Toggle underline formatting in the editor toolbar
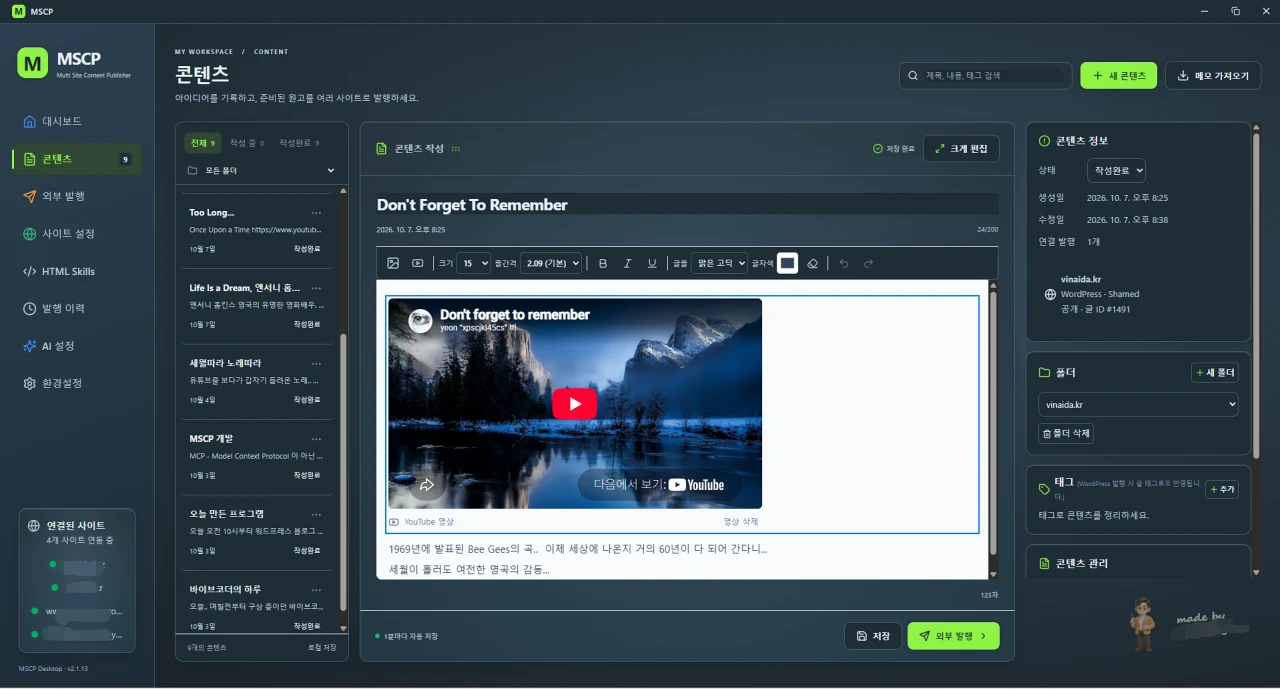1280x689 pixels. tap(653, 263)
